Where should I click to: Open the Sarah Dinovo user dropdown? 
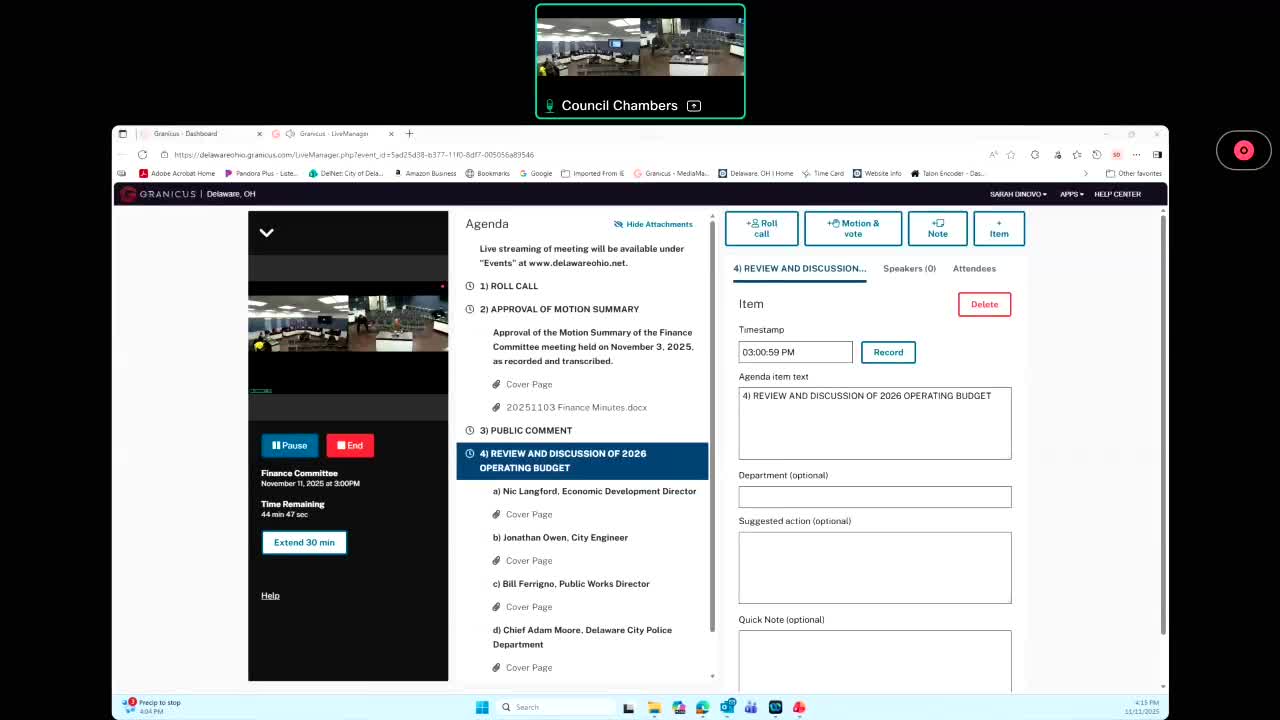(1018, 194)
